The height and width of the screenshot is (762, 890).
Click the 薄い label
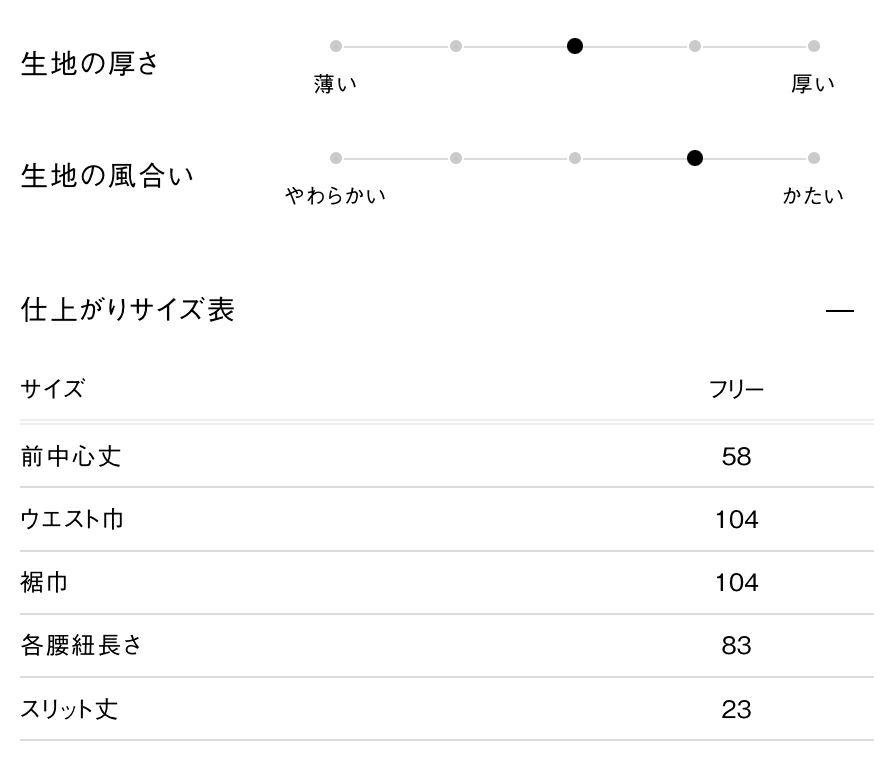tap(335, 85)
